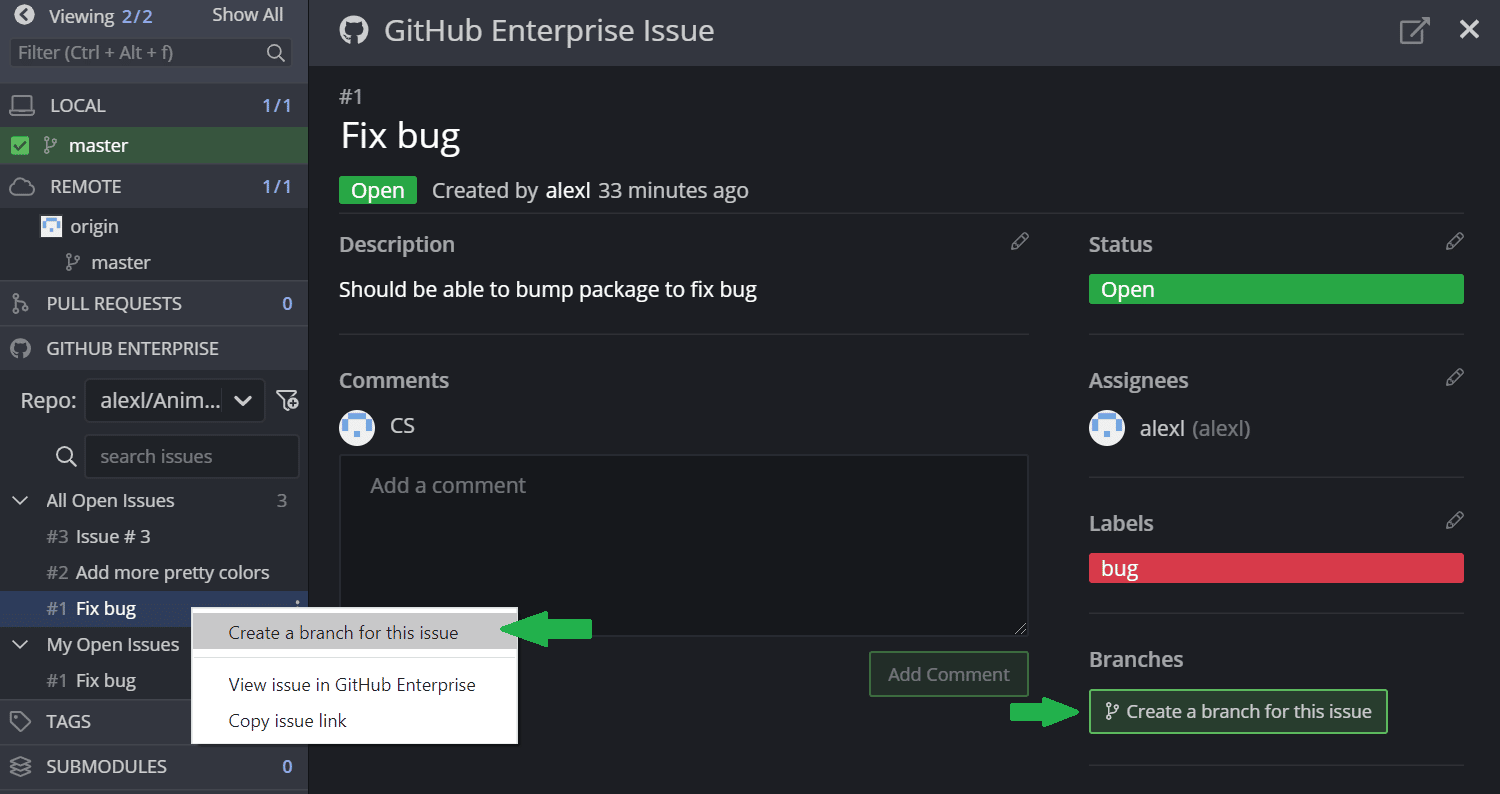The image size is (1500, 794).
Task: Select View issue in GitHub Enterprise
Action: tap(351, 685)
